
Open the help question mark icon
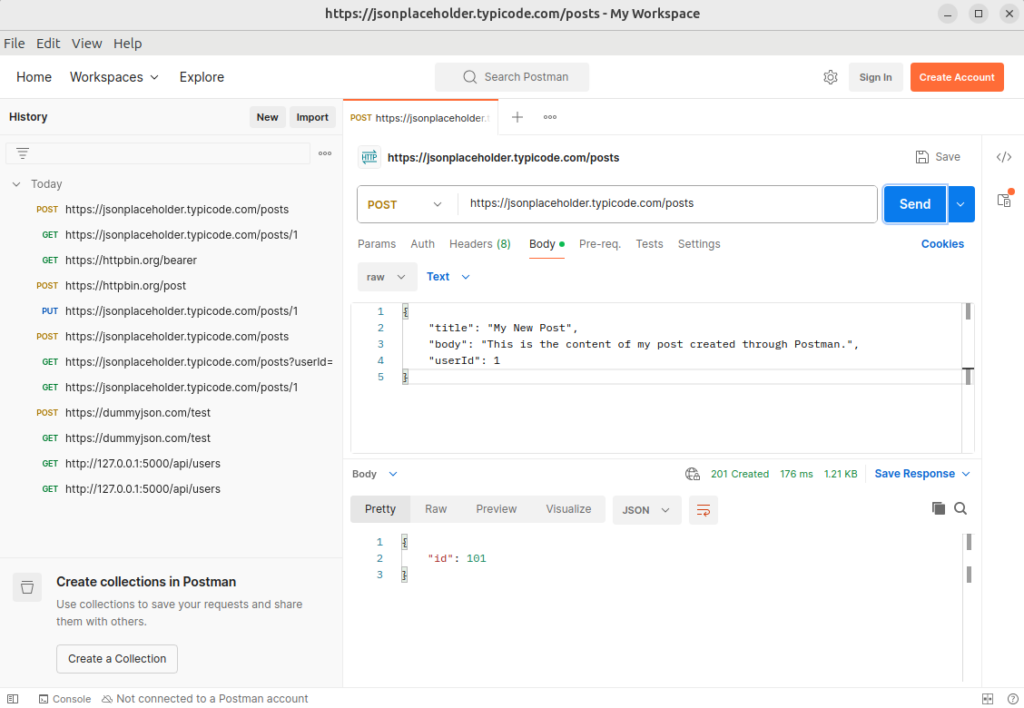pos(1012,699)
